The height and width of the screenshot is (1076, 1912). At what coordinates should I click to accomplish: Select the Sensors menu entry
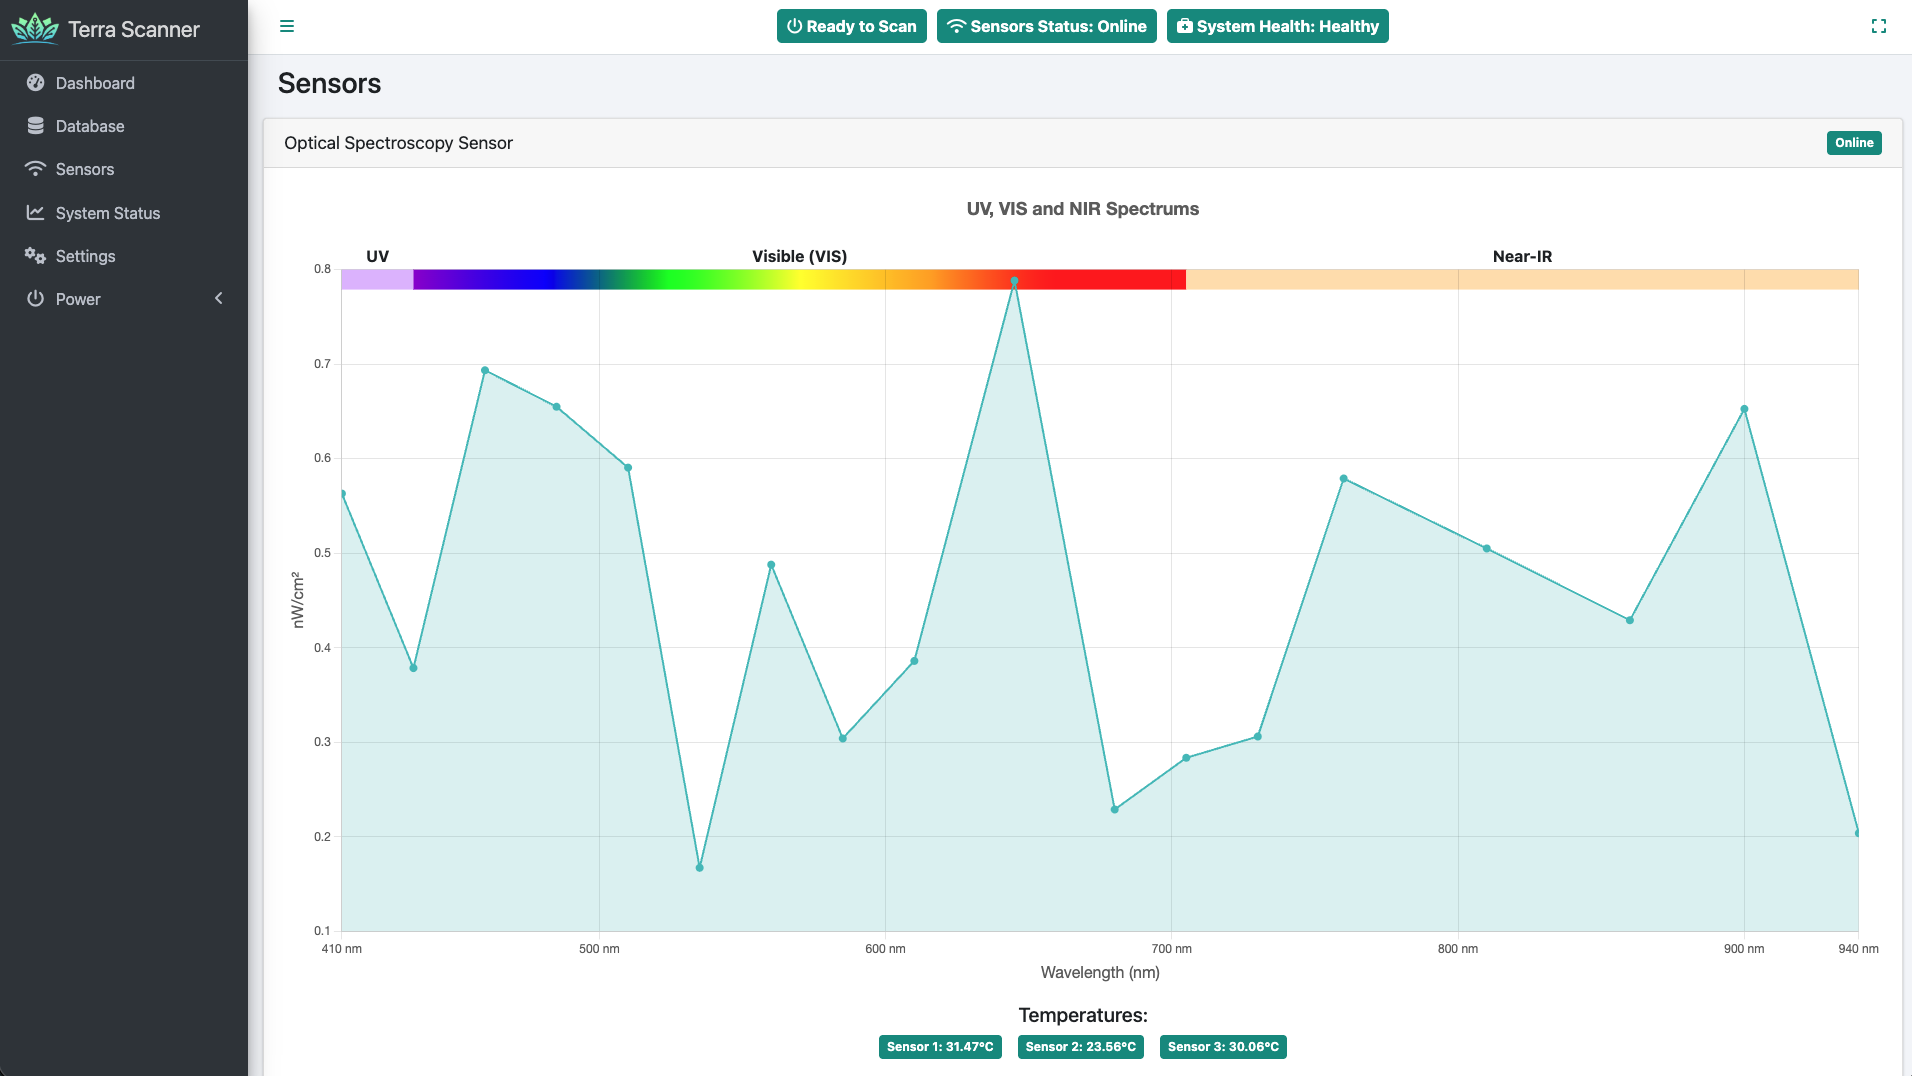pyautogui.click(x=83, y=168)
